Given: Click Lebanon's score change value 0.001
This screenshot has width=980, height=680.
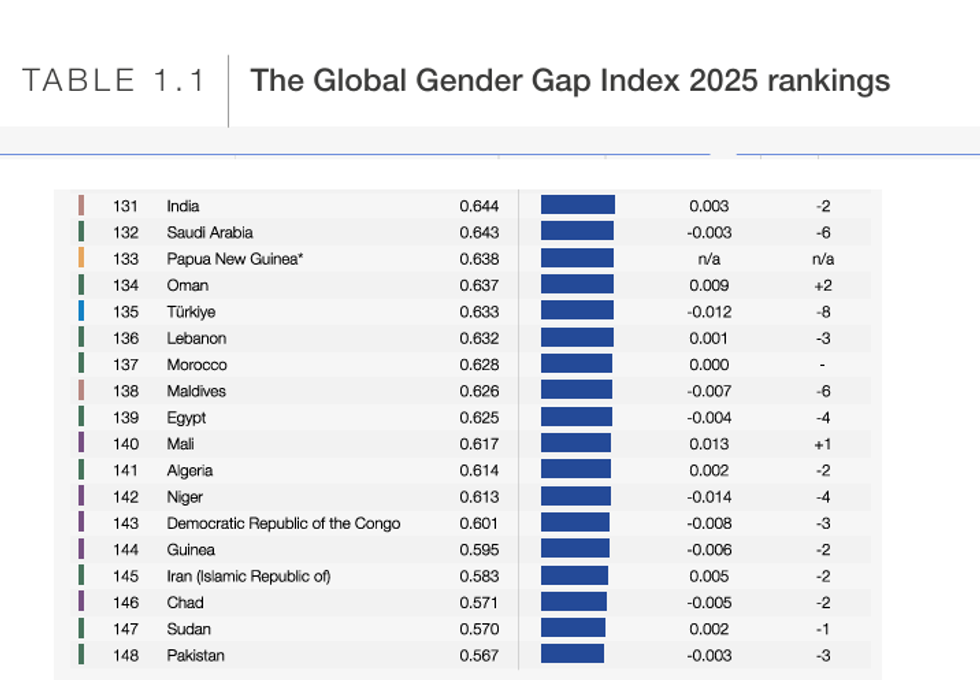Looking at the screenshot, I should click(x=709, y=338).
